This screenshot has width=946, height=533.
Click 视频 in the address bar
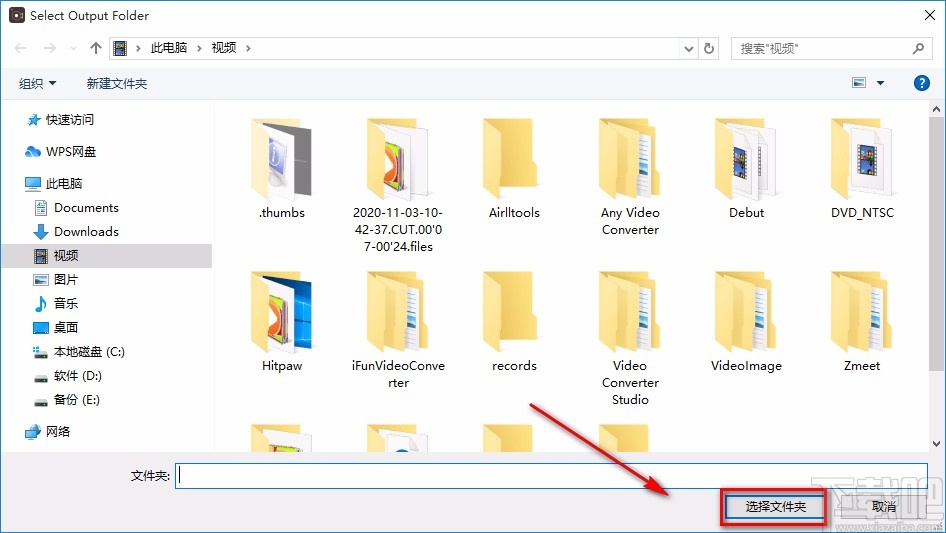click(224, 48)
